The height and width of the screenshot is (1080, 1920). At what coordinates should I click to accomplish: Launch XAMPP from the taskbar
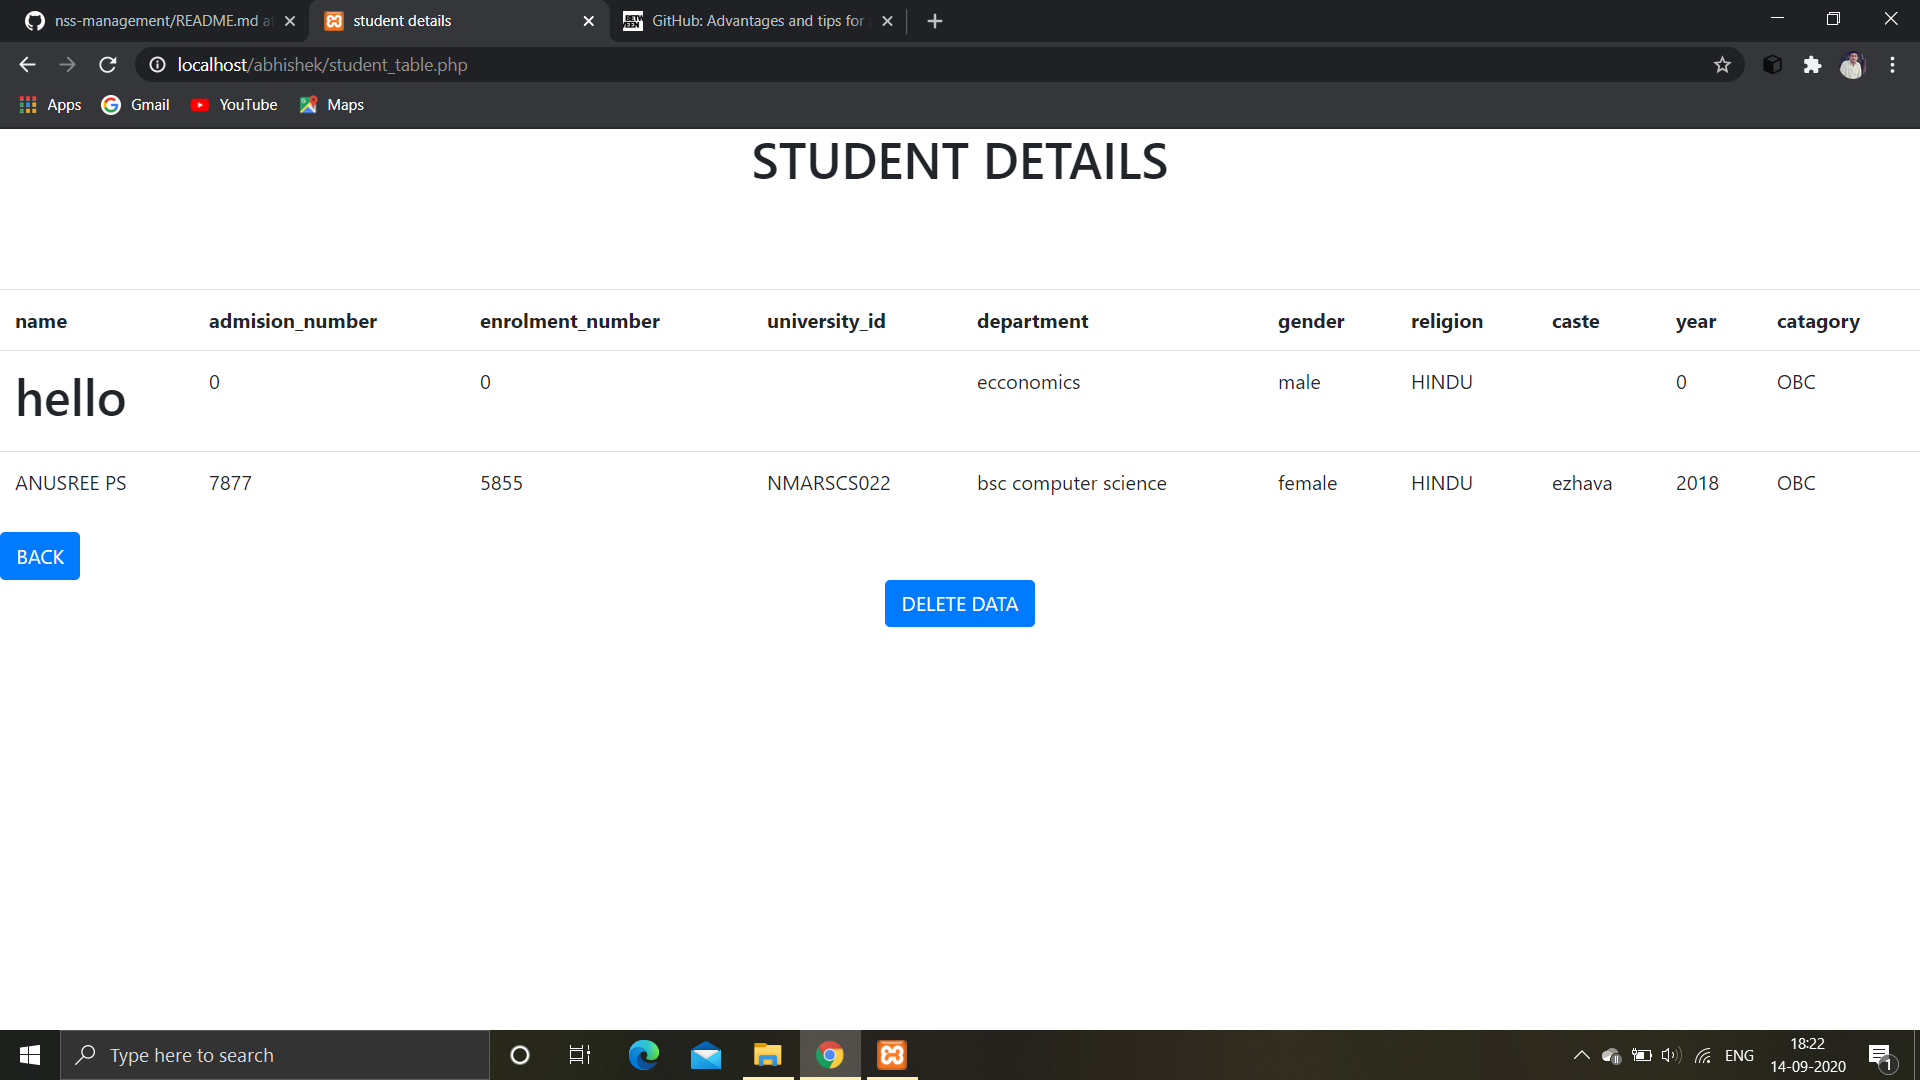(x=891, y=1055)
